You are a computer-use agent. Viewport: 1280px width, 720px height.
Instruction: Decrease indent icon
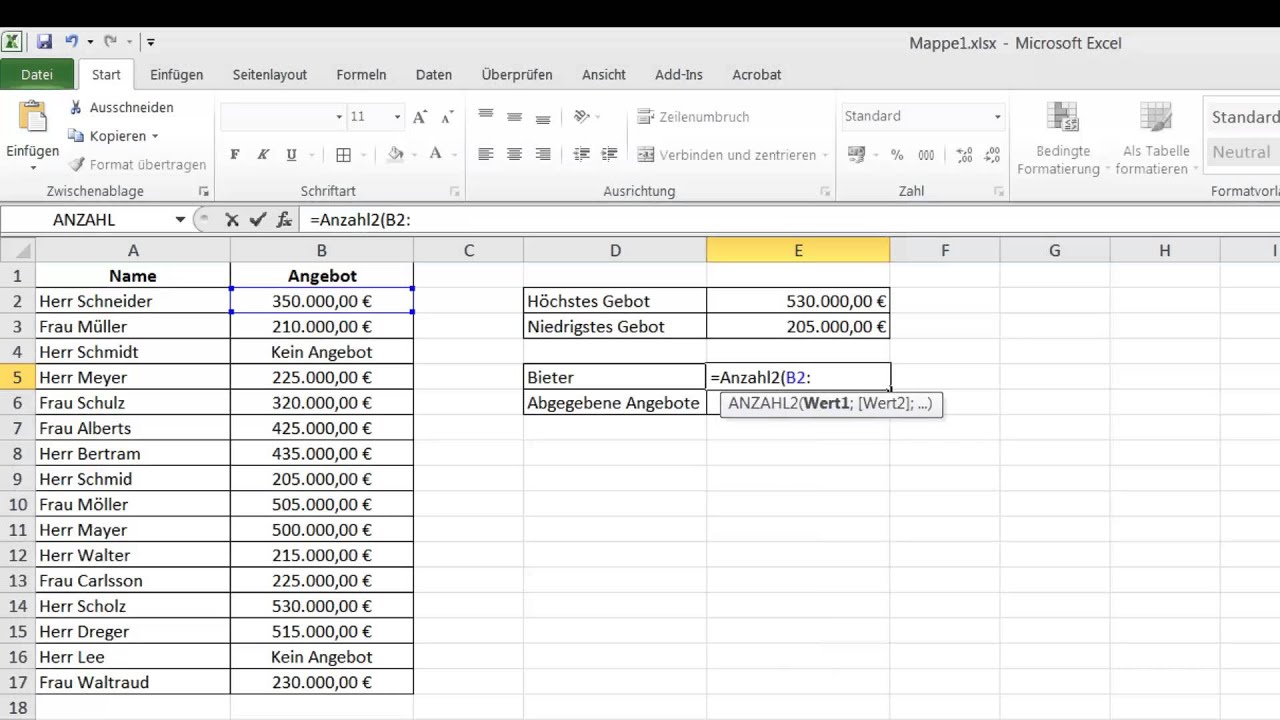click(581, 155)
